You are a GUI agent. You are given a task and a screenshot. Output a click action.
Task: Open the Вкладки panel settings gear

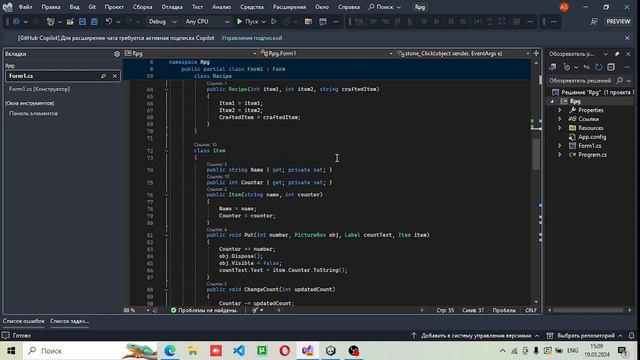coord(117,54)
